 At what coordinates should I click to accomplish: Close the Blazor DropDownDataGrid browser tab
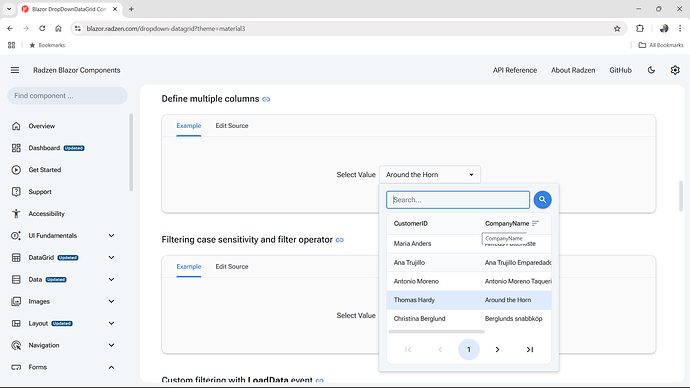(x=115, y=9)
